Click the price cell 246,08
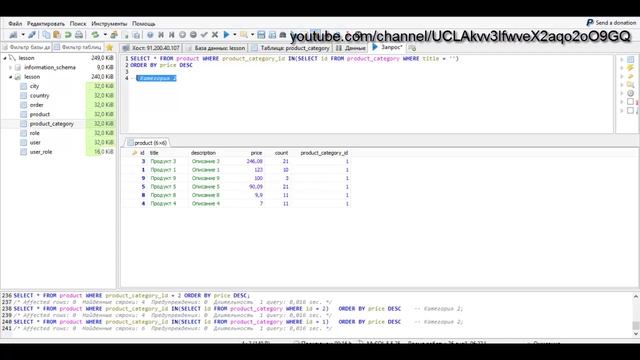 254,162
